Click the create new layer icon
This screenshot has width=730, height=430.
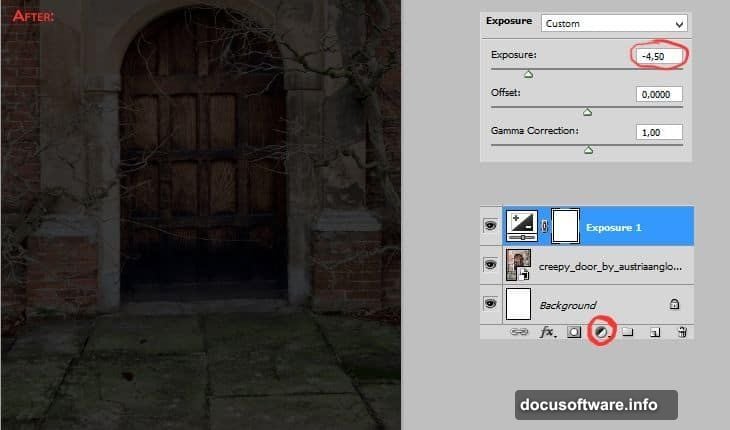tap(656, 332)
